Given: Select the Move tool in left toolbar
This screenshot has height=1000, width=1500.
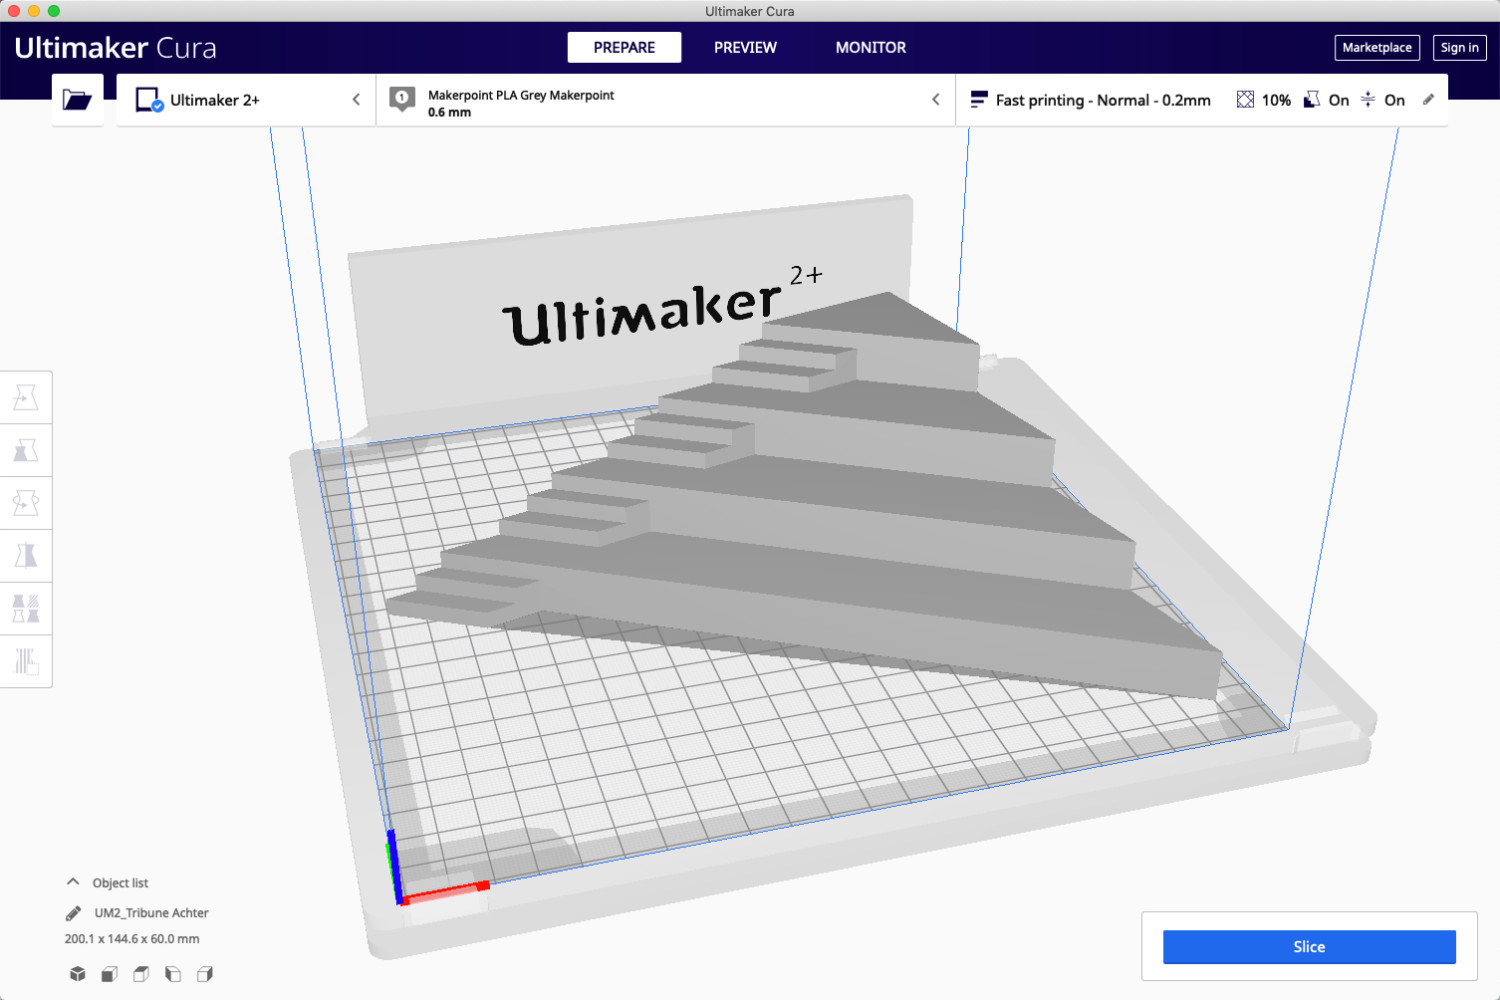Looking at the screenshot, I should [26, 398].
